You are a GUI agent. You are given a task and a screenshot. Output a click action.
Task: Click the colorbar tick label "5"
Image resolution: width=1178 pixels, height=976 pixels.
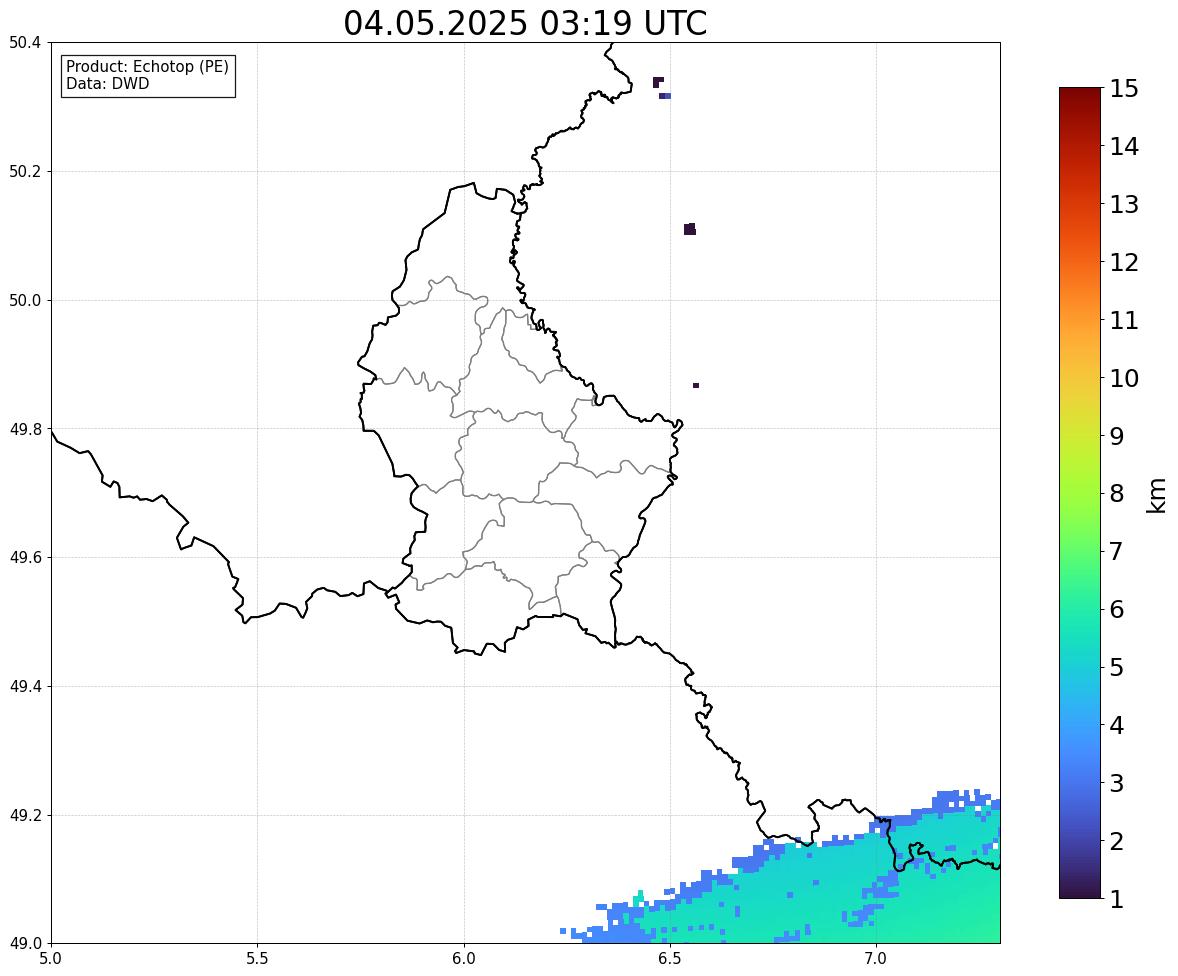(1117, 667)
